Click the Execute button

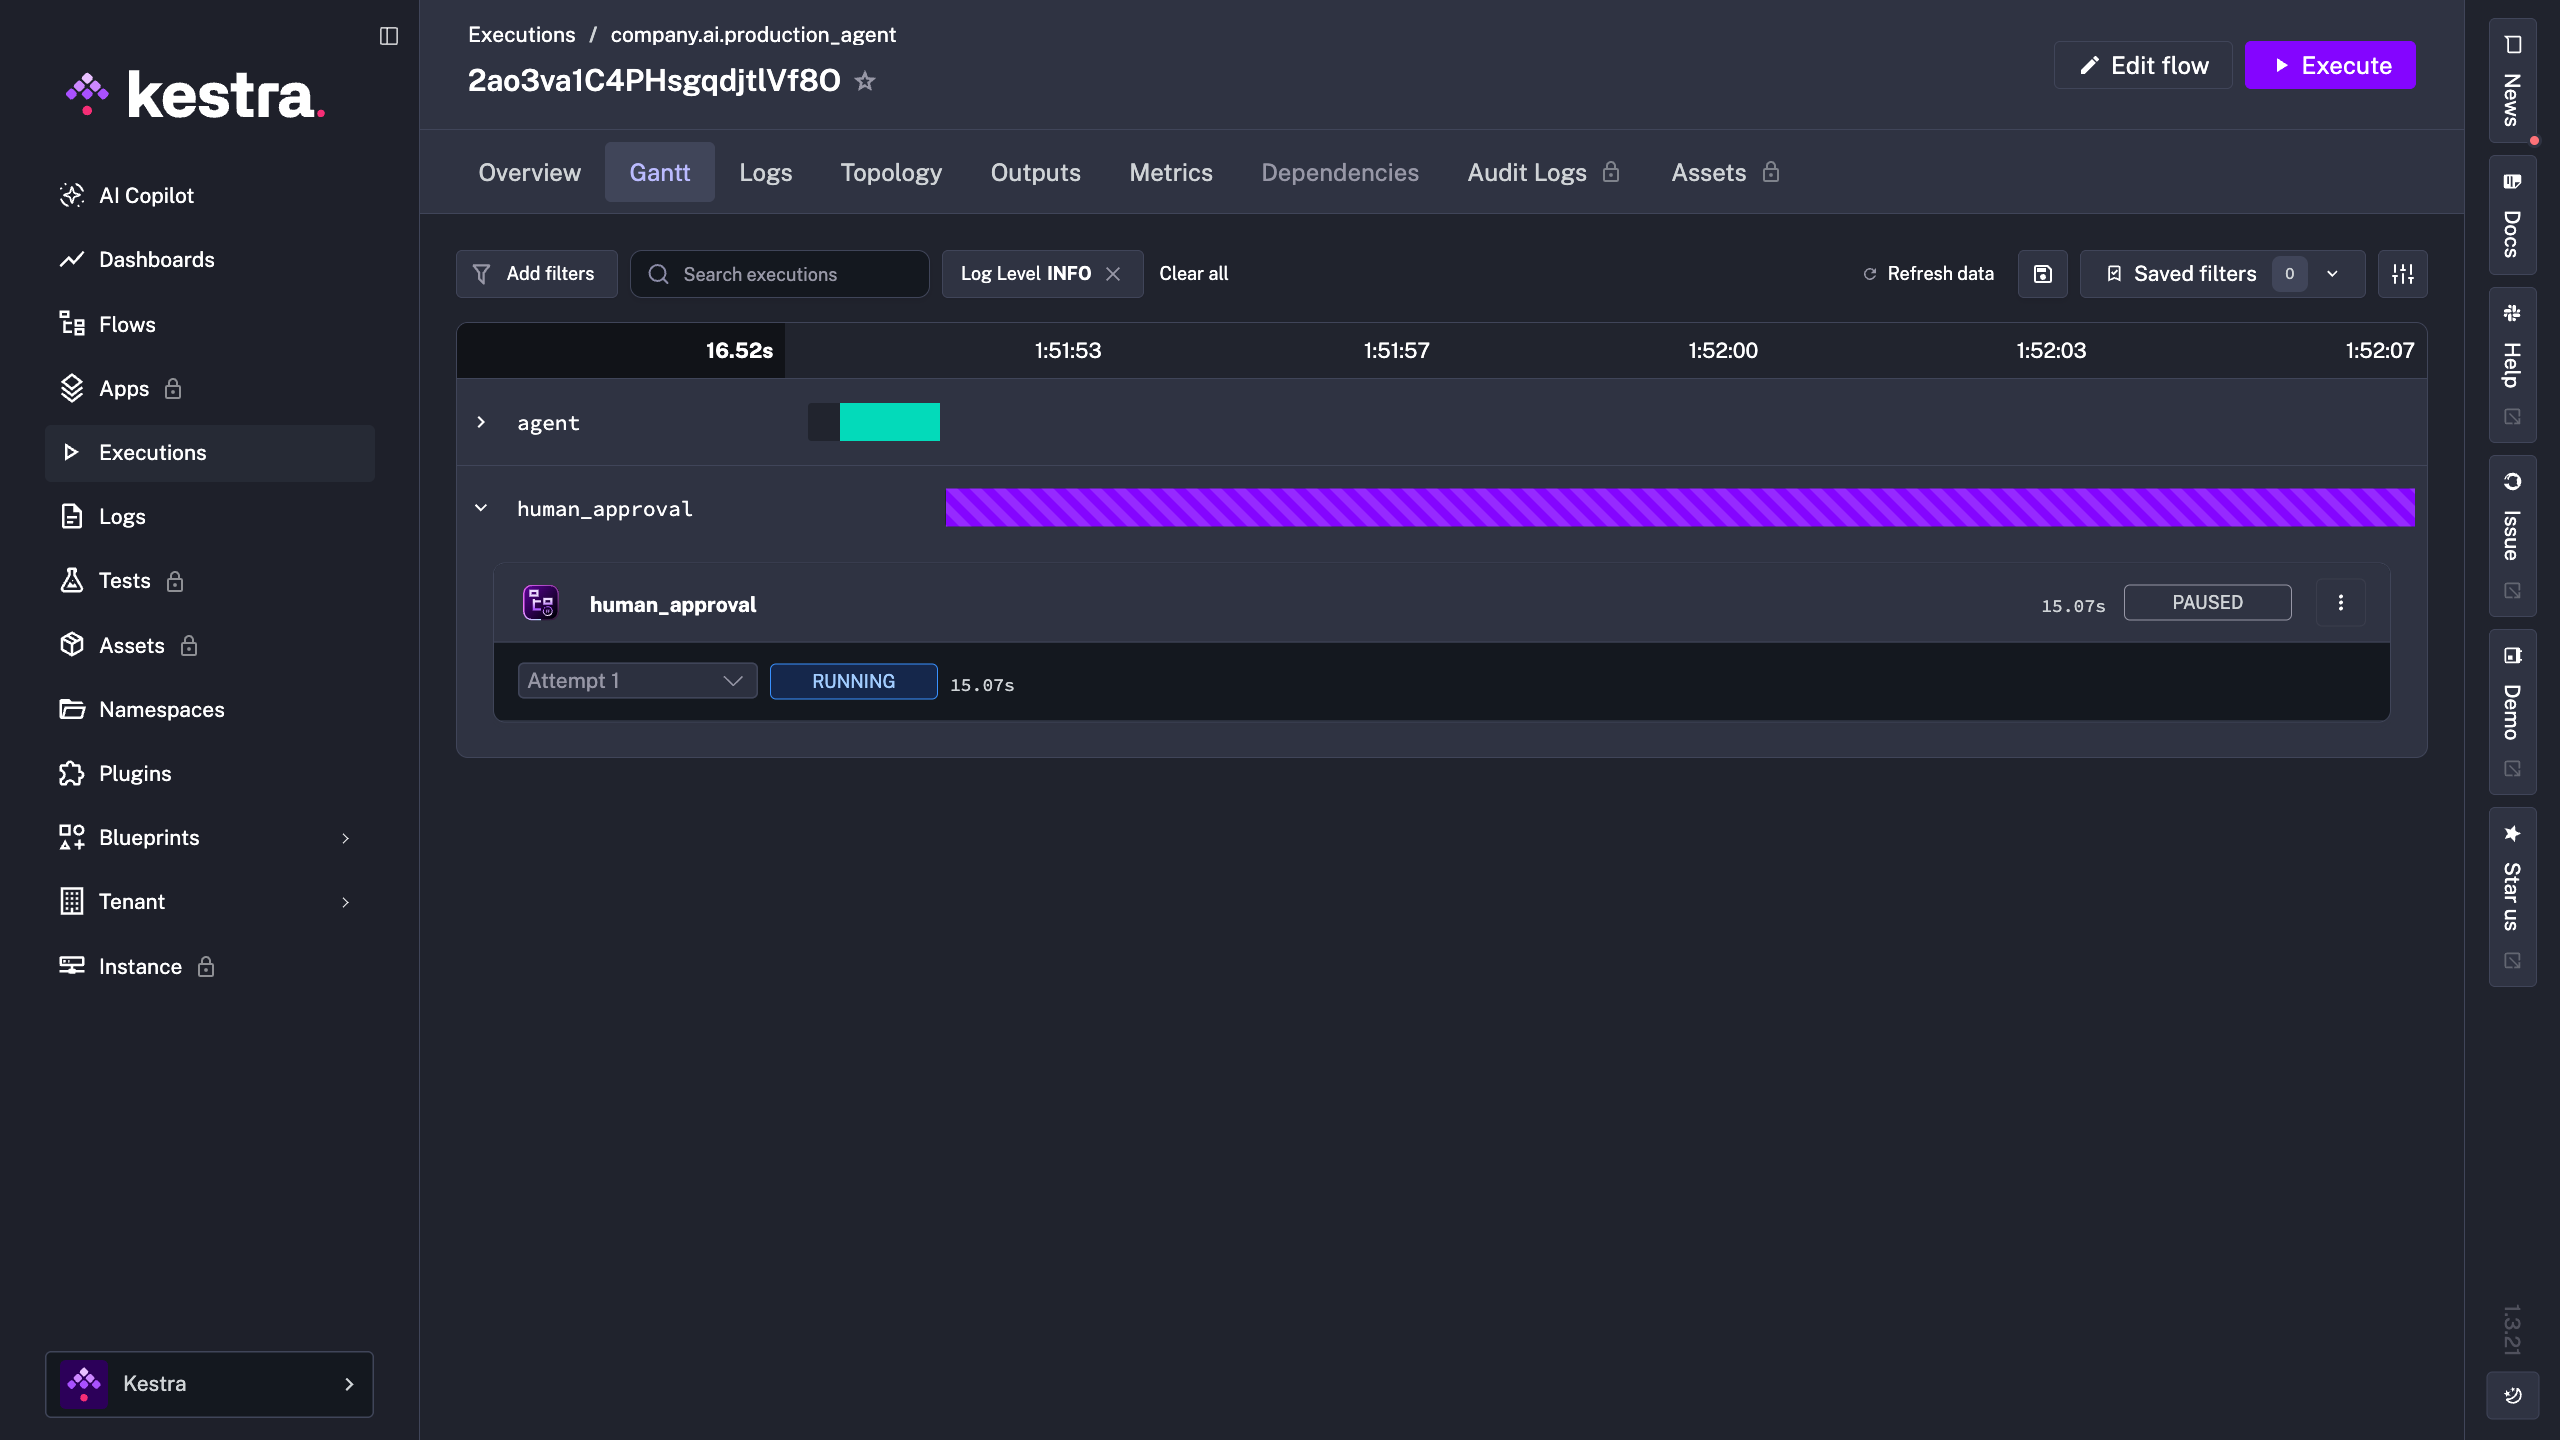click(2330, 65)
